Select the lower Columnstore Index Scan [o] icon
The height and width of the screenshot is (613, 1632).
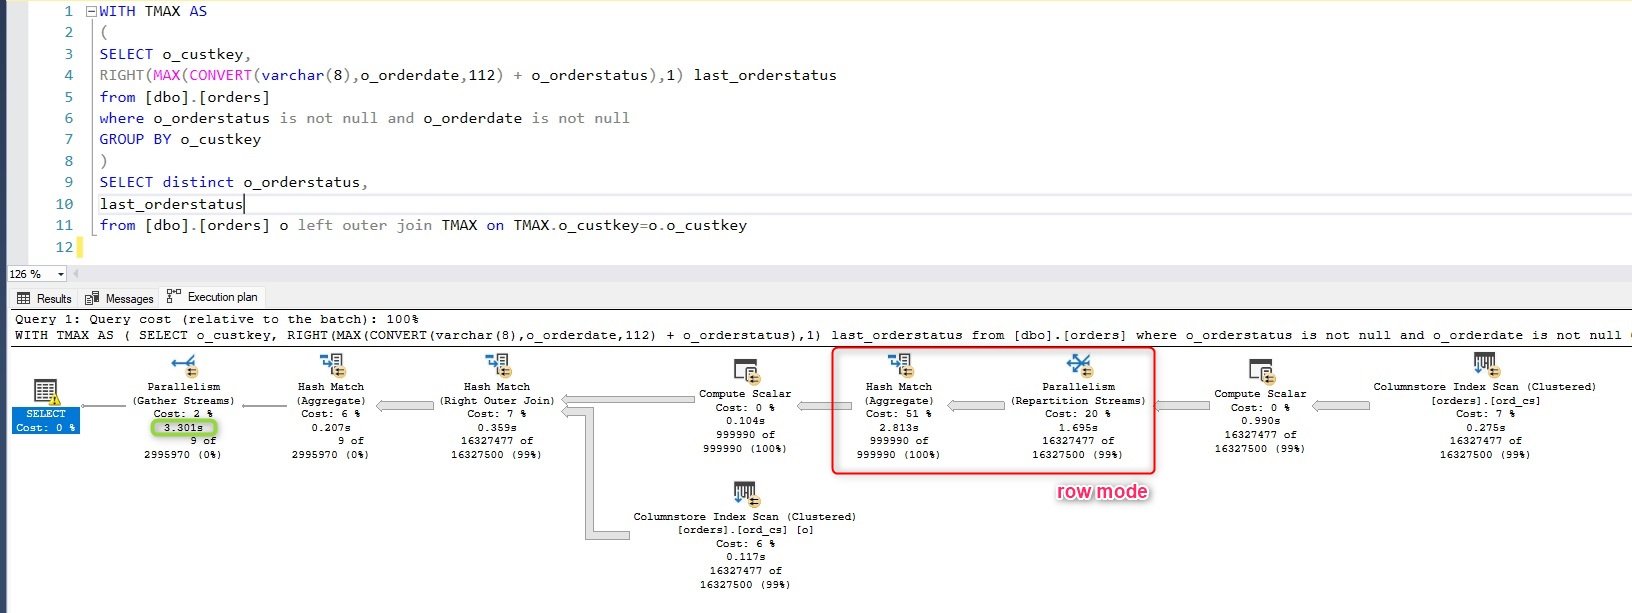(x=745, y=495)
